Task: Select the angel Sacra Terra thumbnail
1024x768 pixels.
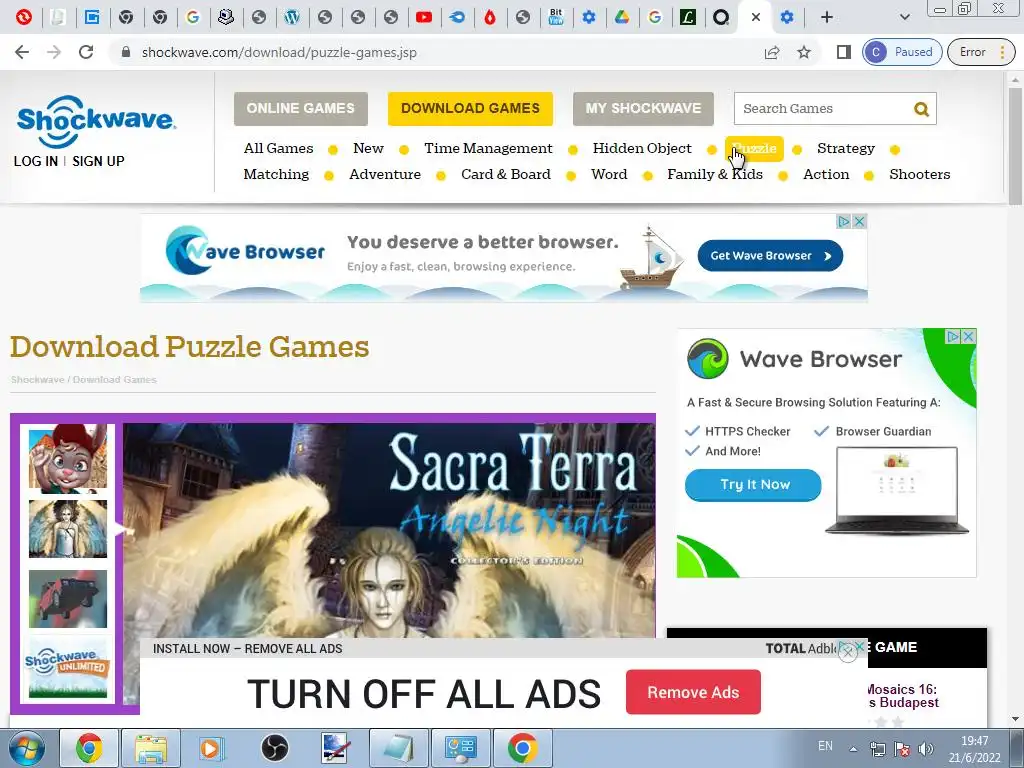Action: click(68, 528)
